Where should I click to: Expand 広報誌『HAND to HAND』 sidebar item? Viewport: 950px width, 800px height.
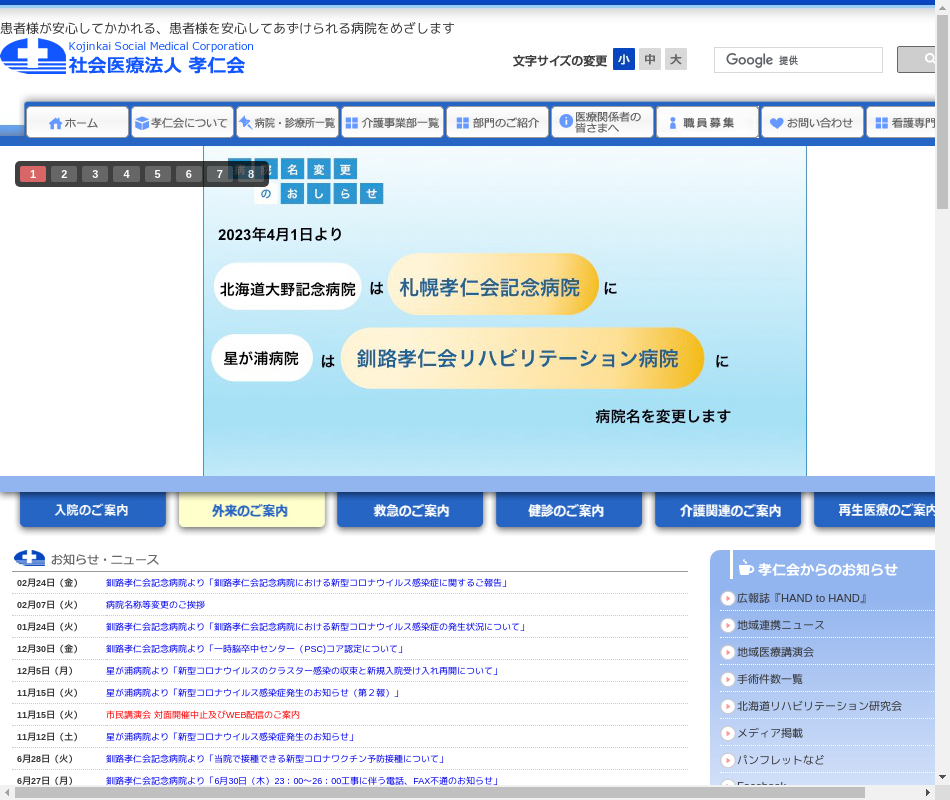coord(727,598)
